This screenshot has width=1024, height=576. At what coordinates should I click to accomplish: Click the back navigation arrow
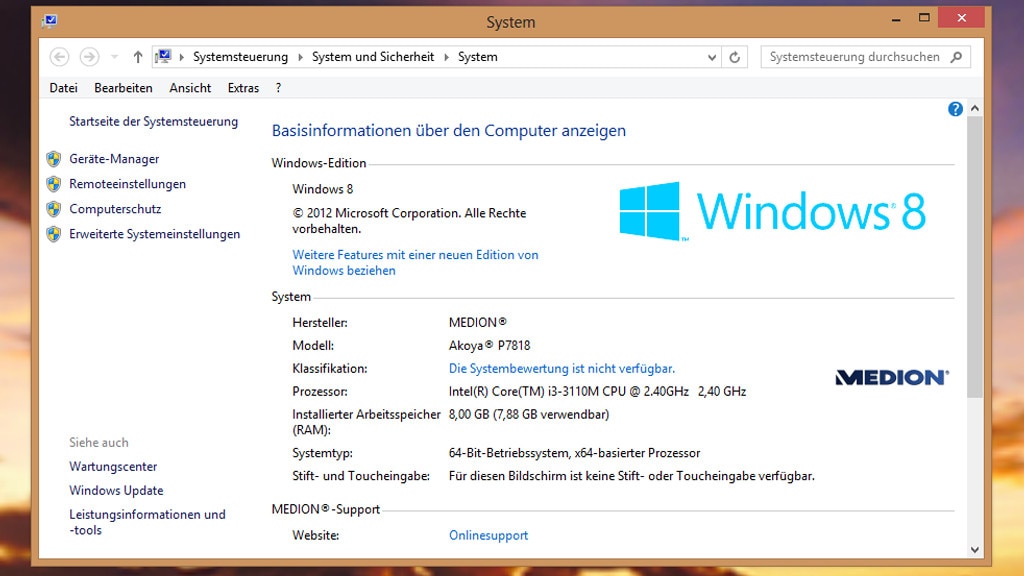59,57
